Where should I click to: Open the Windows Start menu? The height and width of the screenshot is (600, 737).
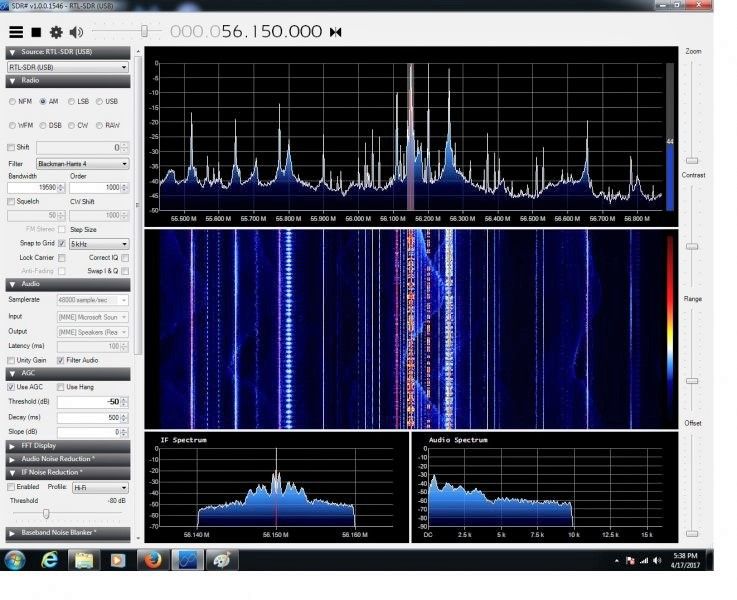click(x=15, y=560)
